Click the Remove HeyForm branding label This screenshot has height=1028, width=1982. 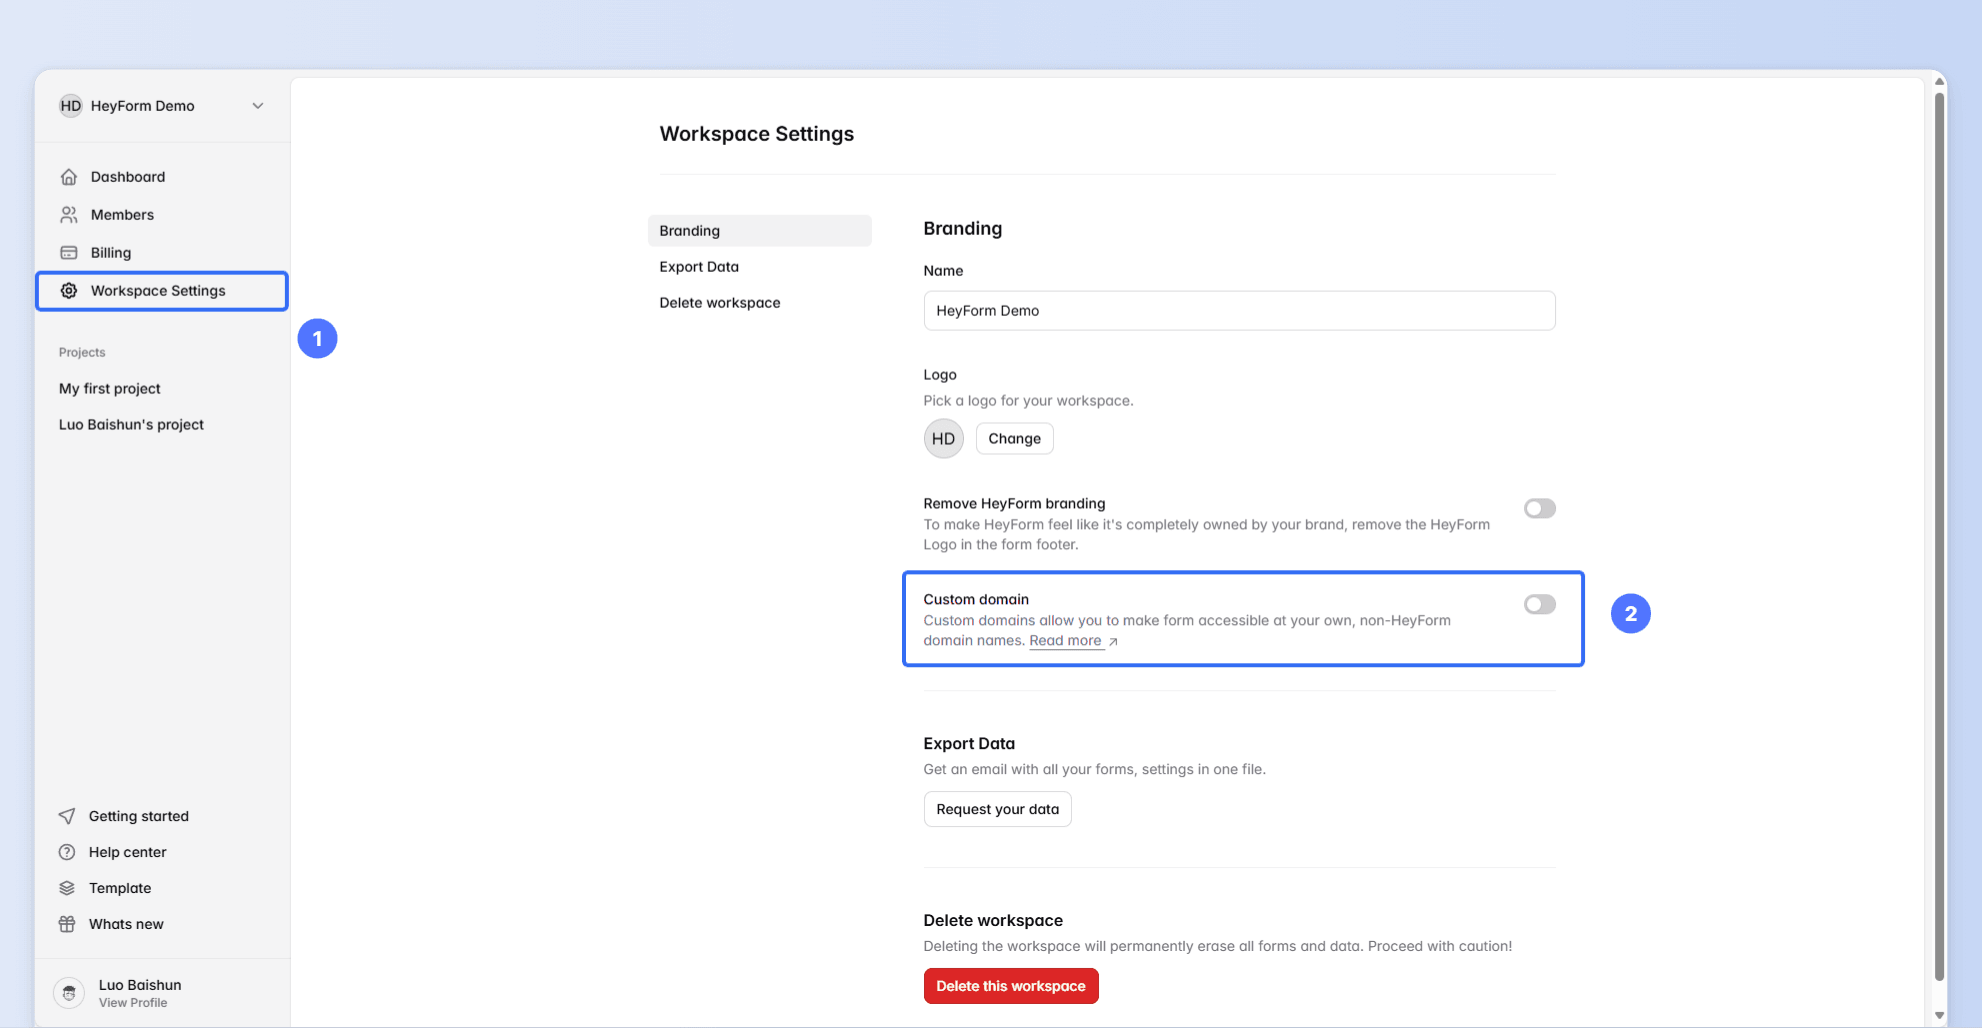click(1014, 504)
